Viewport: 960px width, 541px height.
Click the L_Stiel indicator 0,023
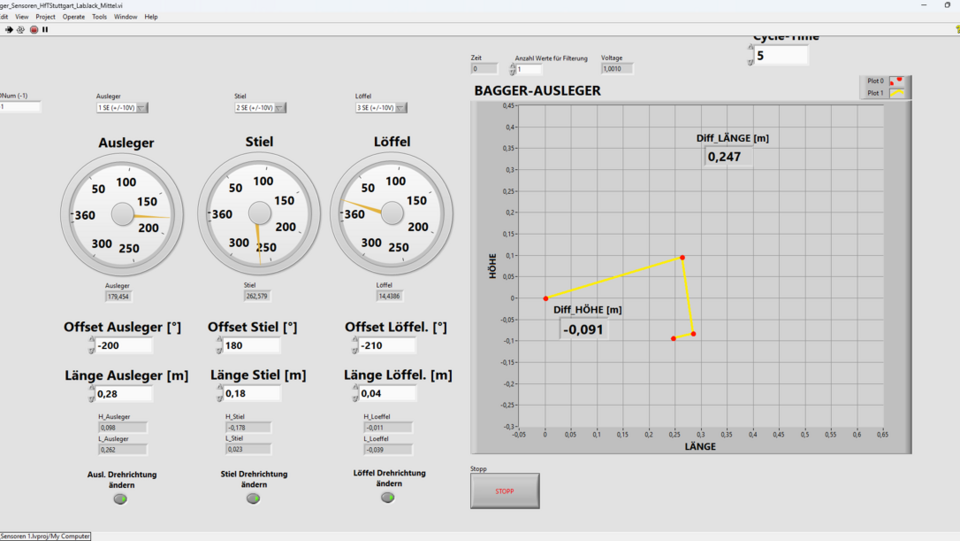(248, 449)
